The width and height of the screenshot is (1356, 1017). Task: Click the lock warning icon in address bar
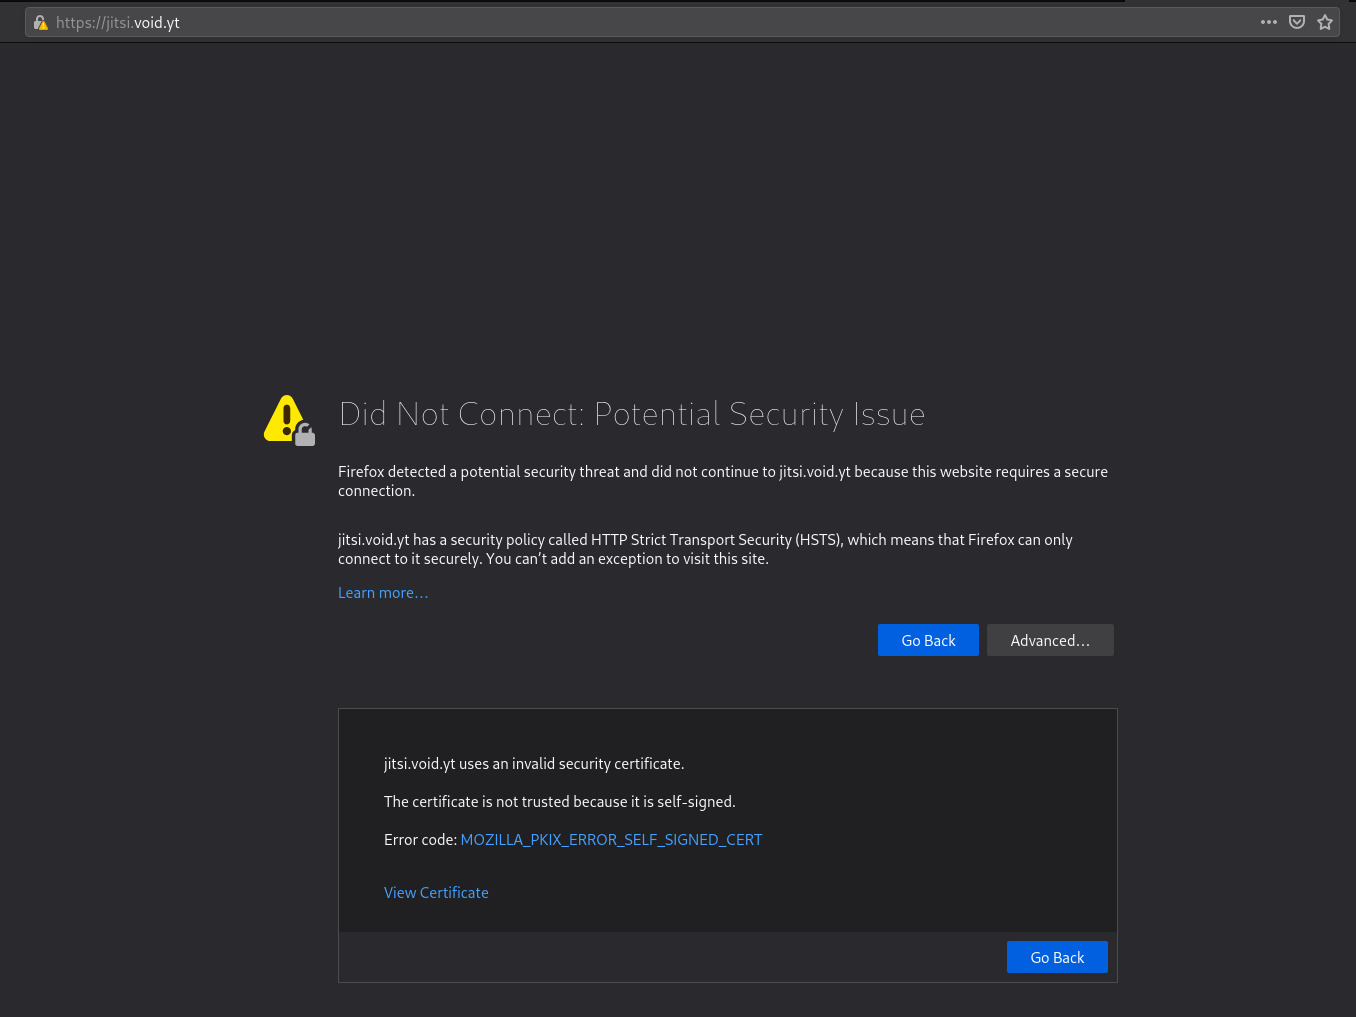pyautogui.click(x=40, y=22)
